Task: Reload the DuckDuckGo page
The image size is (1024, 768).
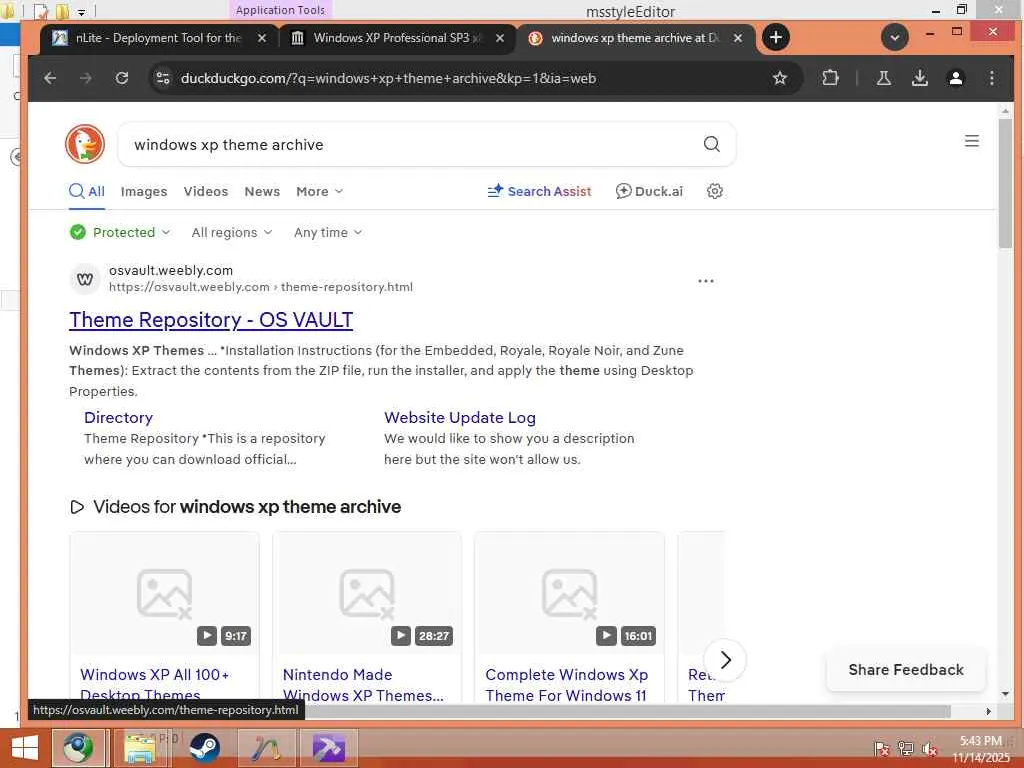Action: coord(121,78)
